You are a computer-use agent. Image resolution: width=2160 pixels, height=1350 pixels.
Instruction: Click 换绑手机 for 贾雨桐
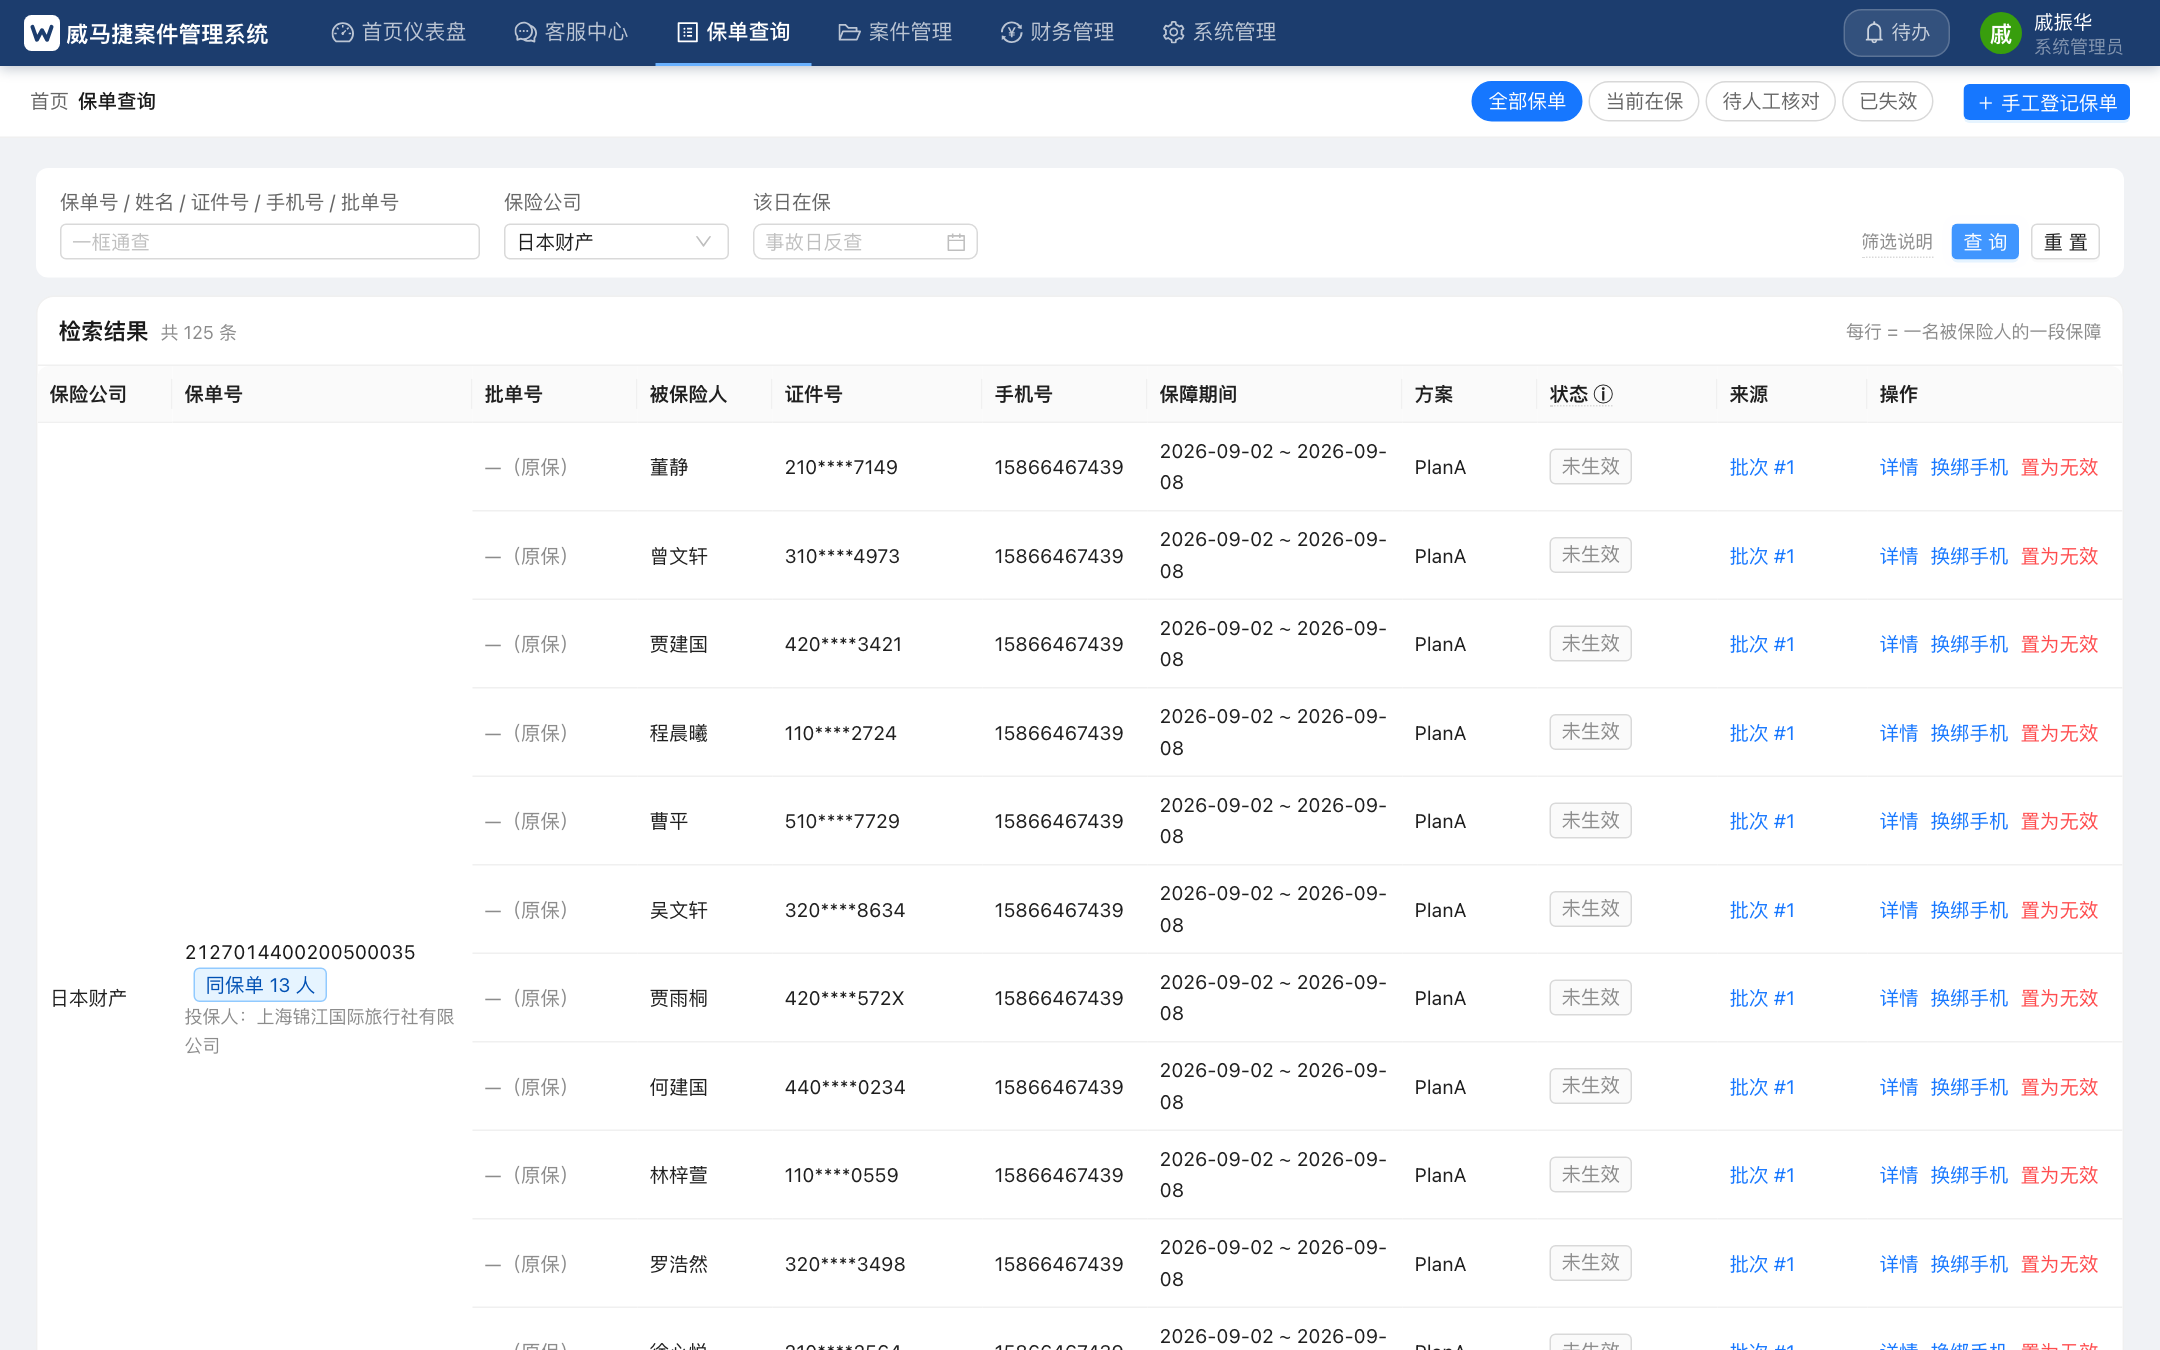click(1969, 998)
